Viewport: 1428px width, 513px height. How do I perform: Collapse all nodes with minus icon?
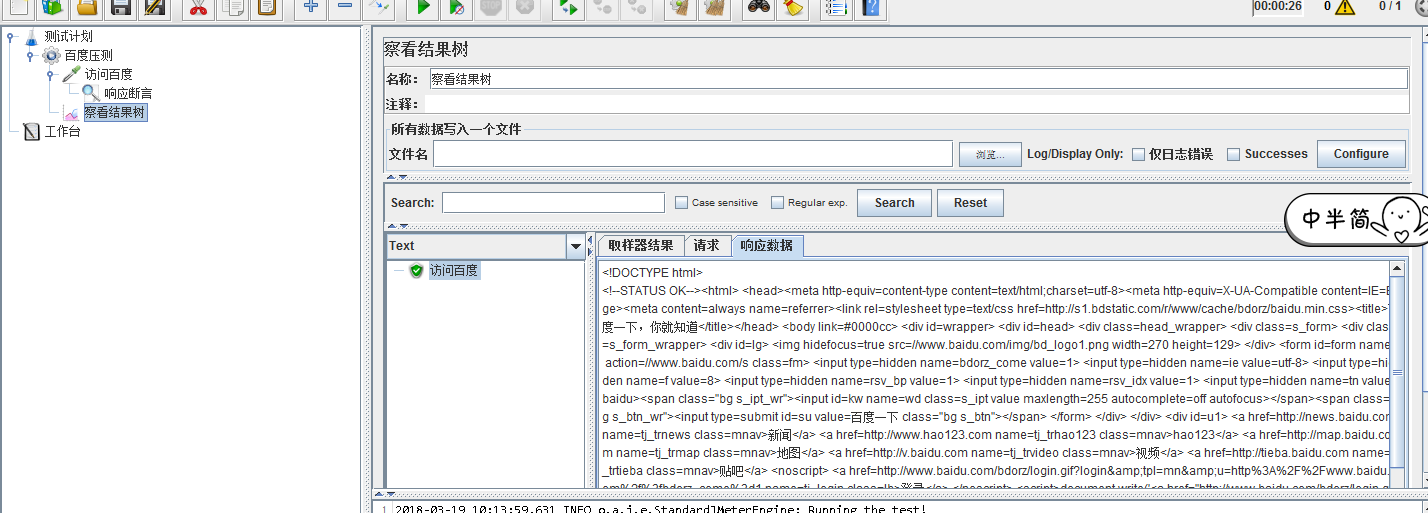tap(345, 8)
